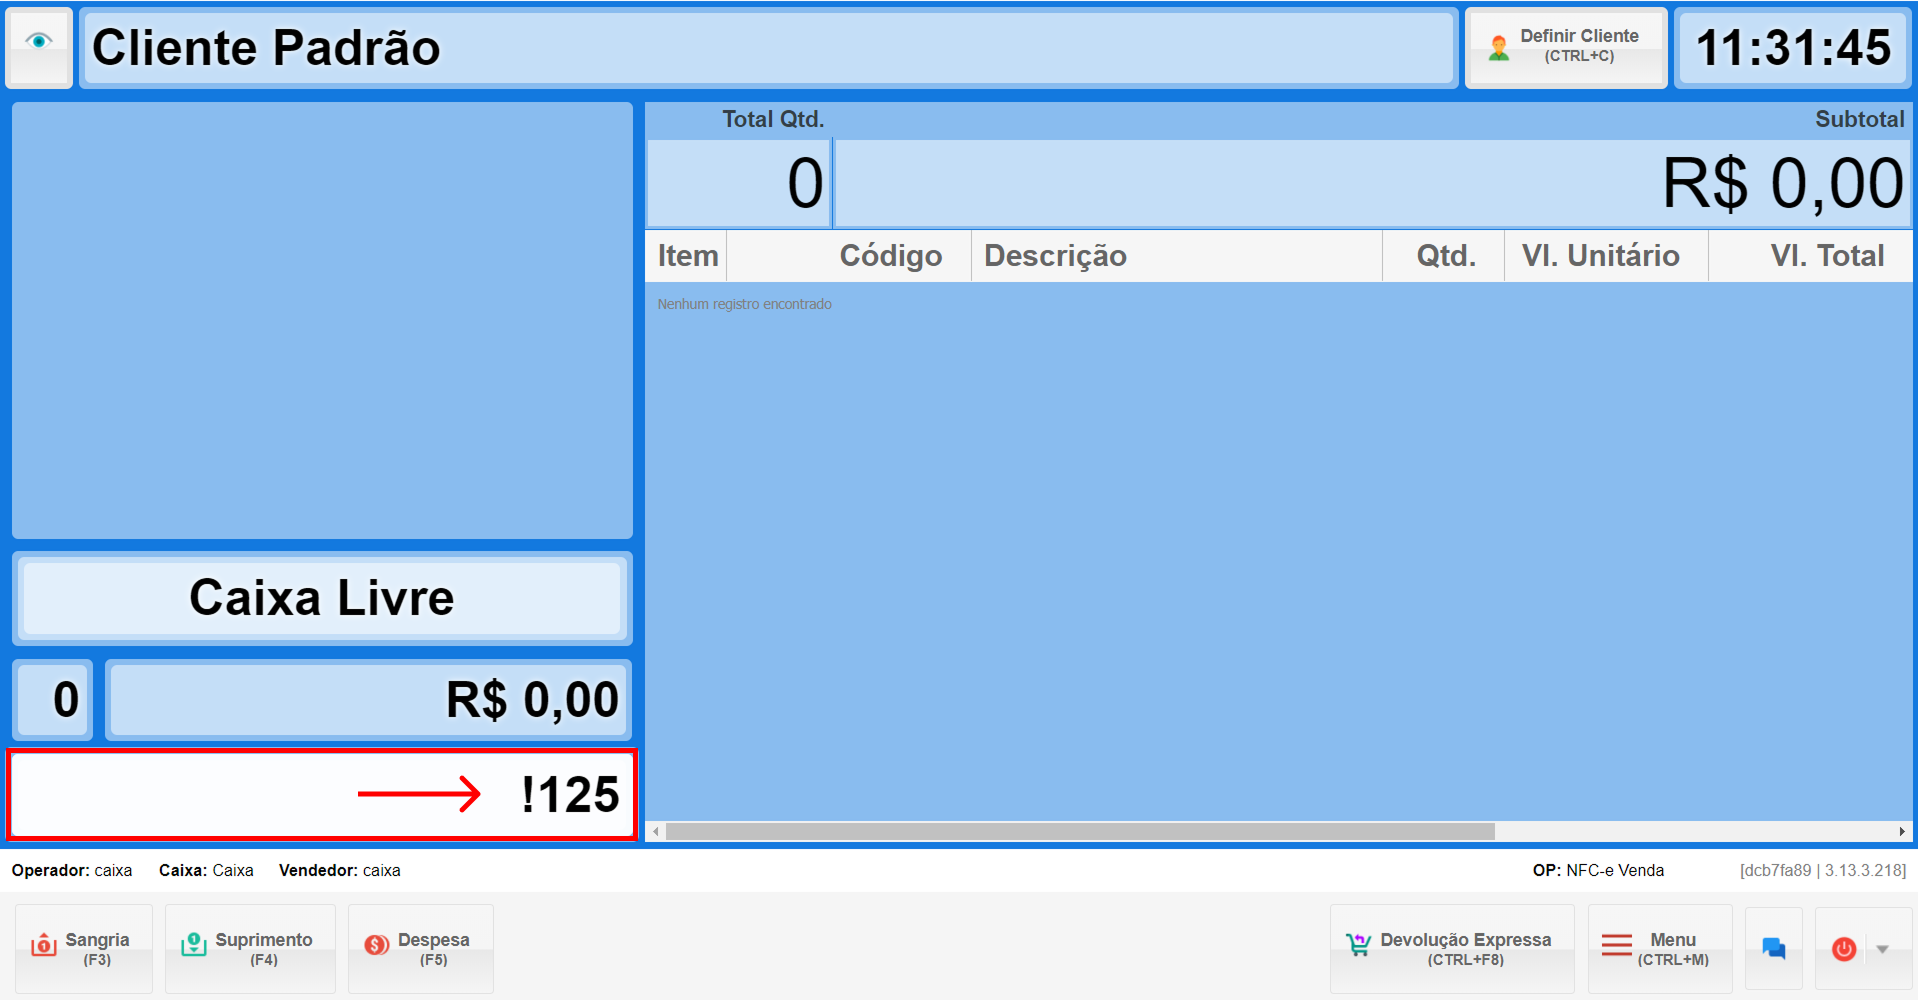1918x1000 pixels.
Task: Open Suprimento cash supply
Action: pyautogui.click(x=250, y=948)
